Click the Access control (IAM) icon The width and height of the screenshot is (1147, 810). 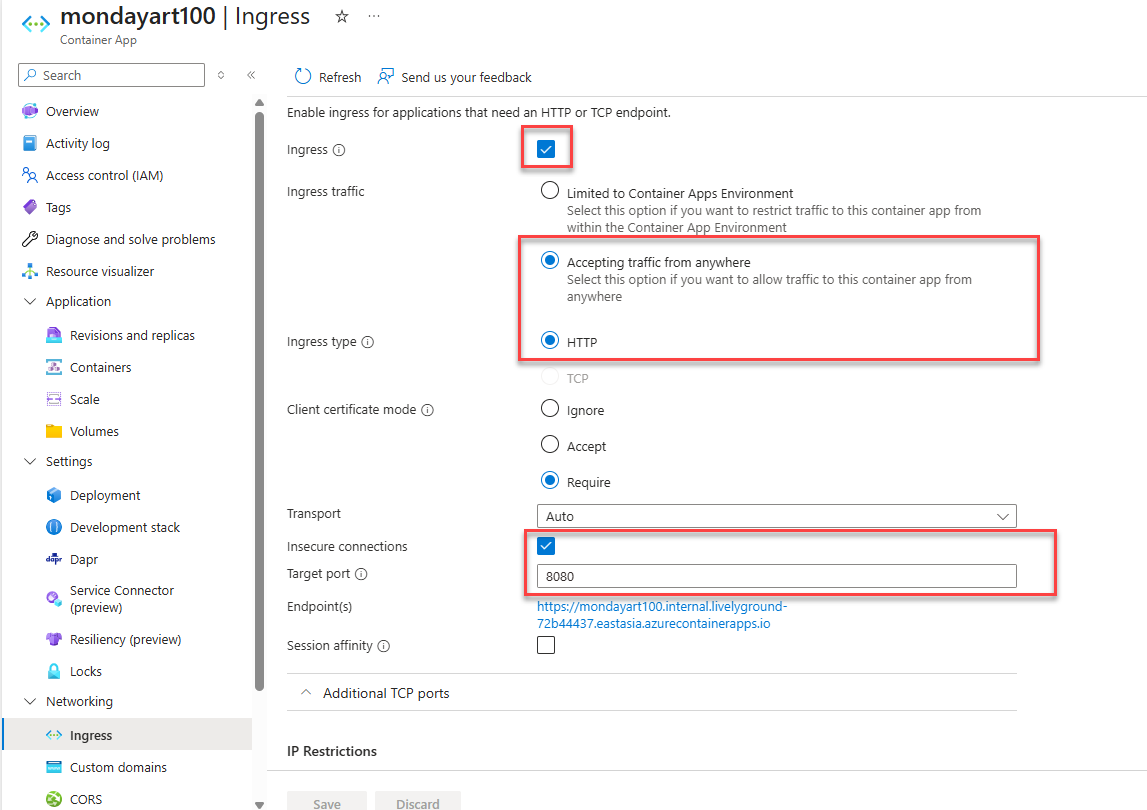(x=30, y=175)
